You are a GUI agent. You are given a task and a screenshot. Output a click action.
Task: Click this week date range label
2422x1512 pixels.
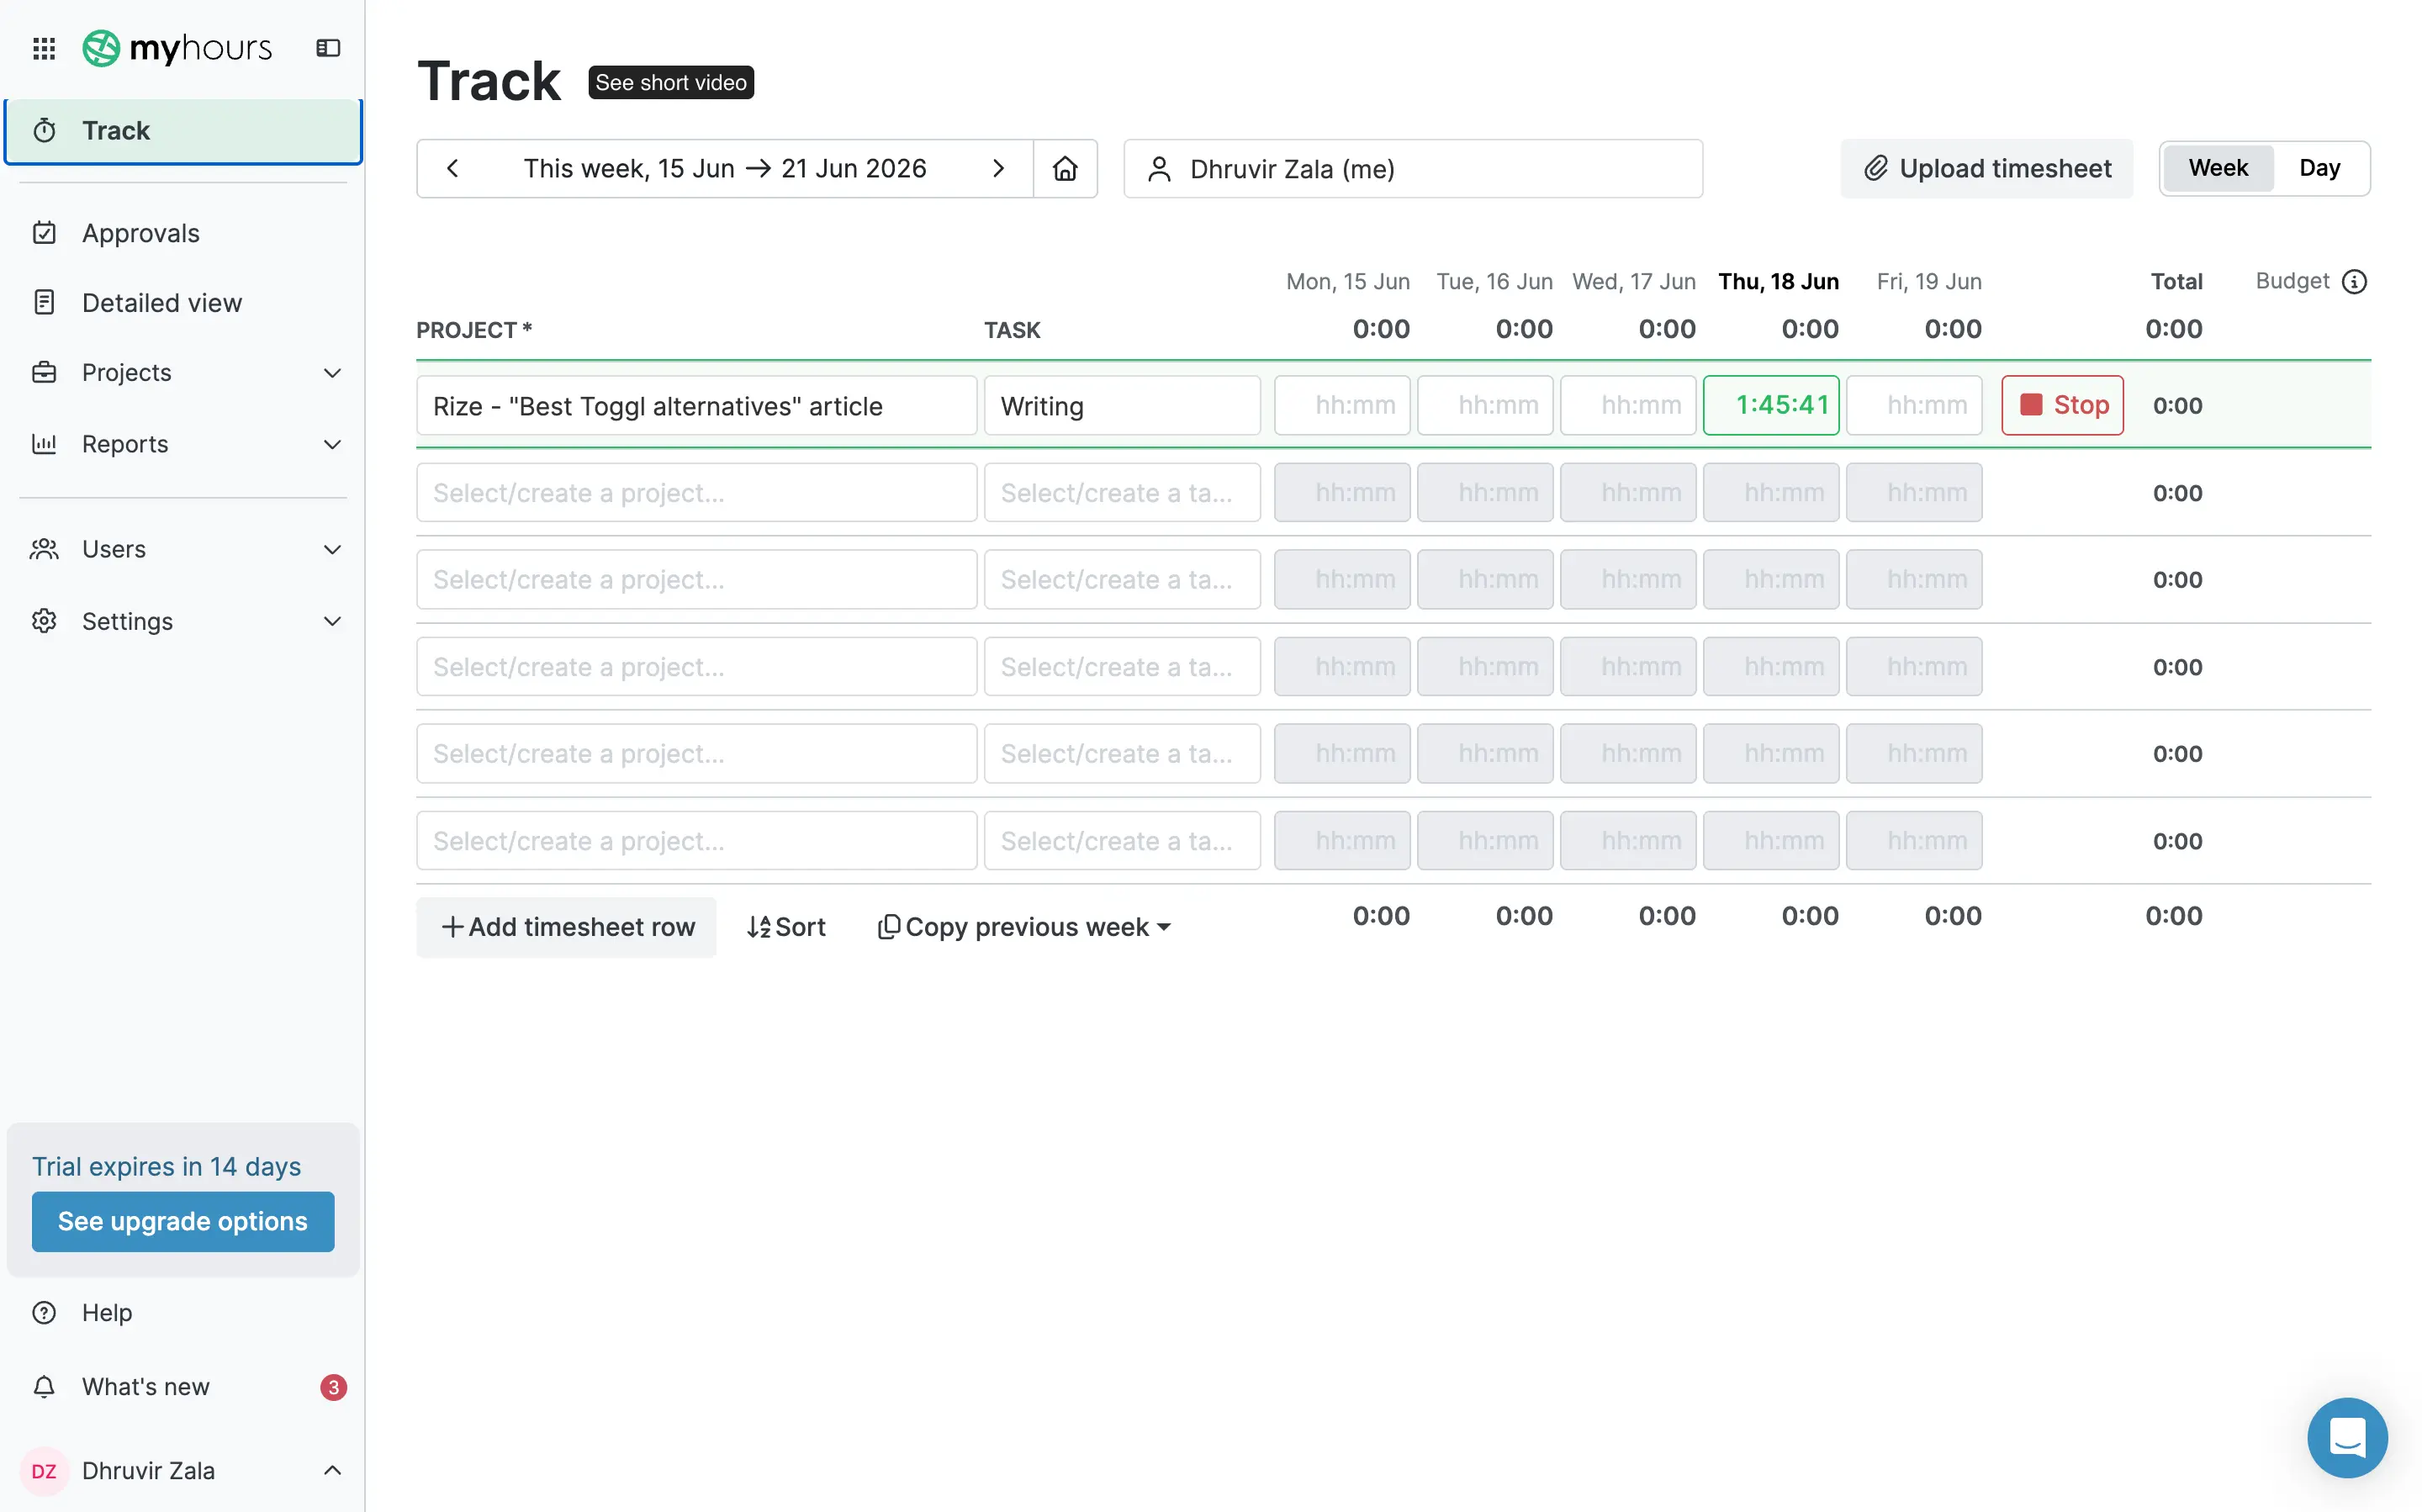tap(725, 168)
